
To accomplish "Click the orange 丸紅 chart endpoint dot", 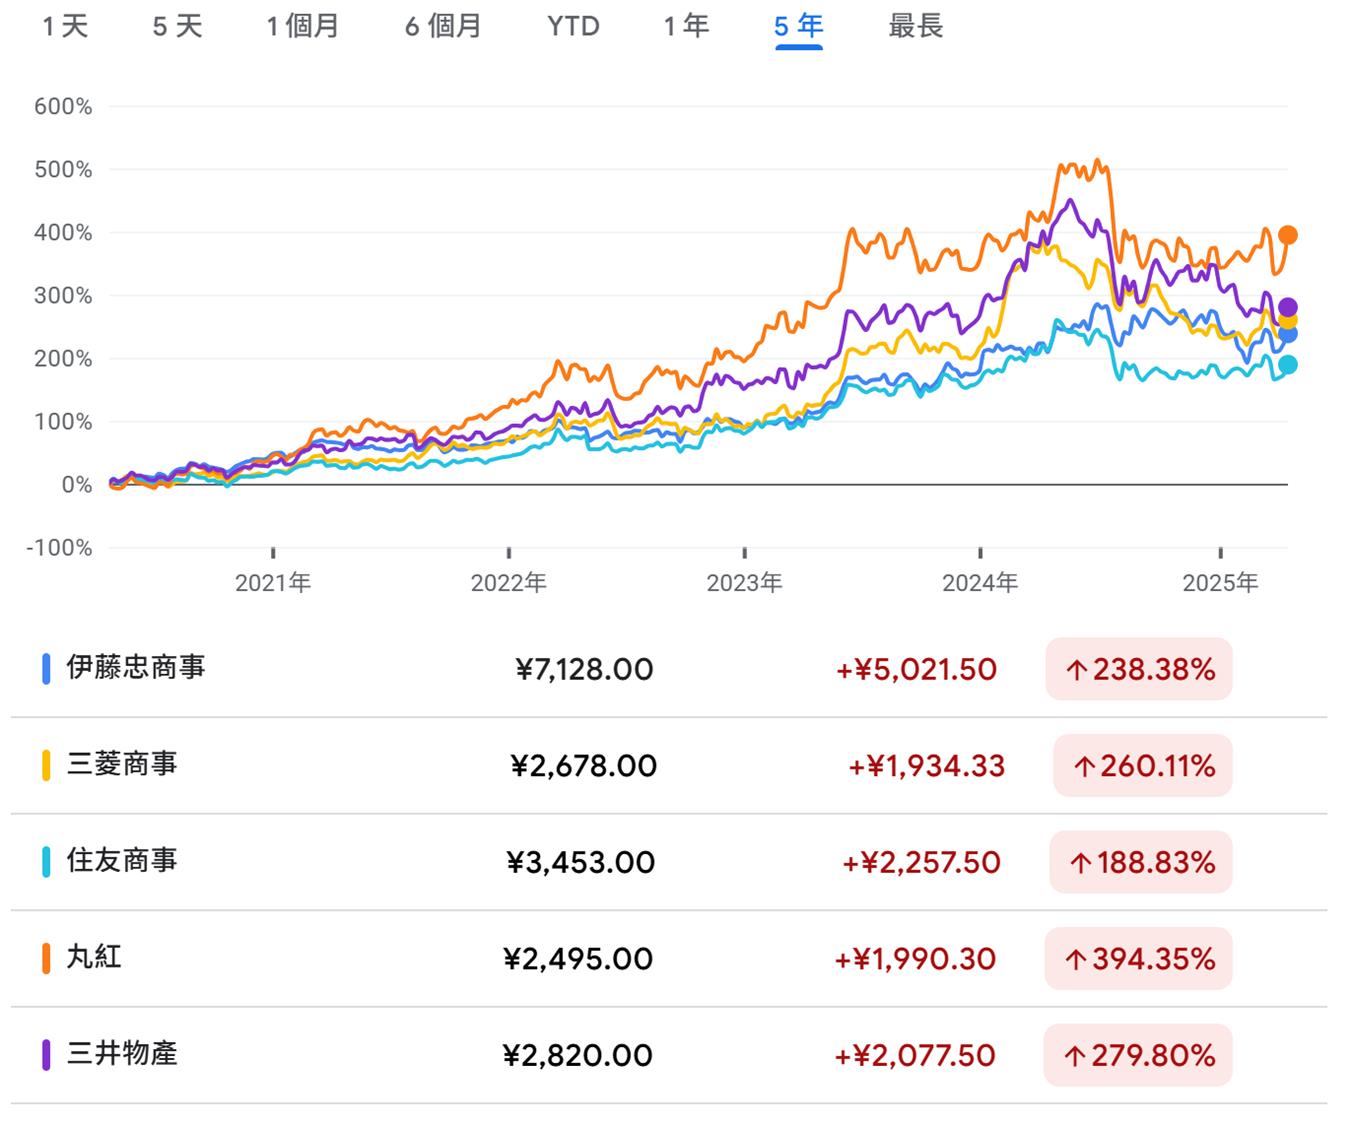I will [1288, 235].
